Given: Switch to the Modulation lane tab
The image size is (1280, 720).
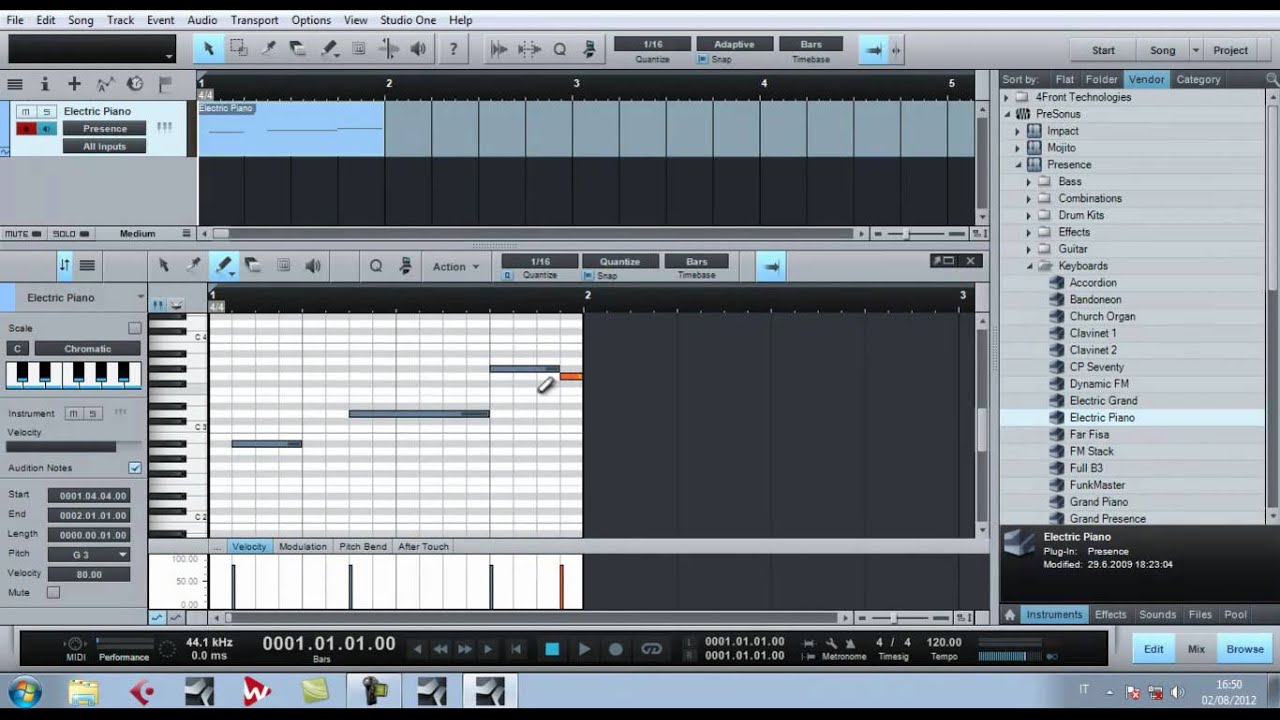Looking at the screenshot, I should pos(303,546).
